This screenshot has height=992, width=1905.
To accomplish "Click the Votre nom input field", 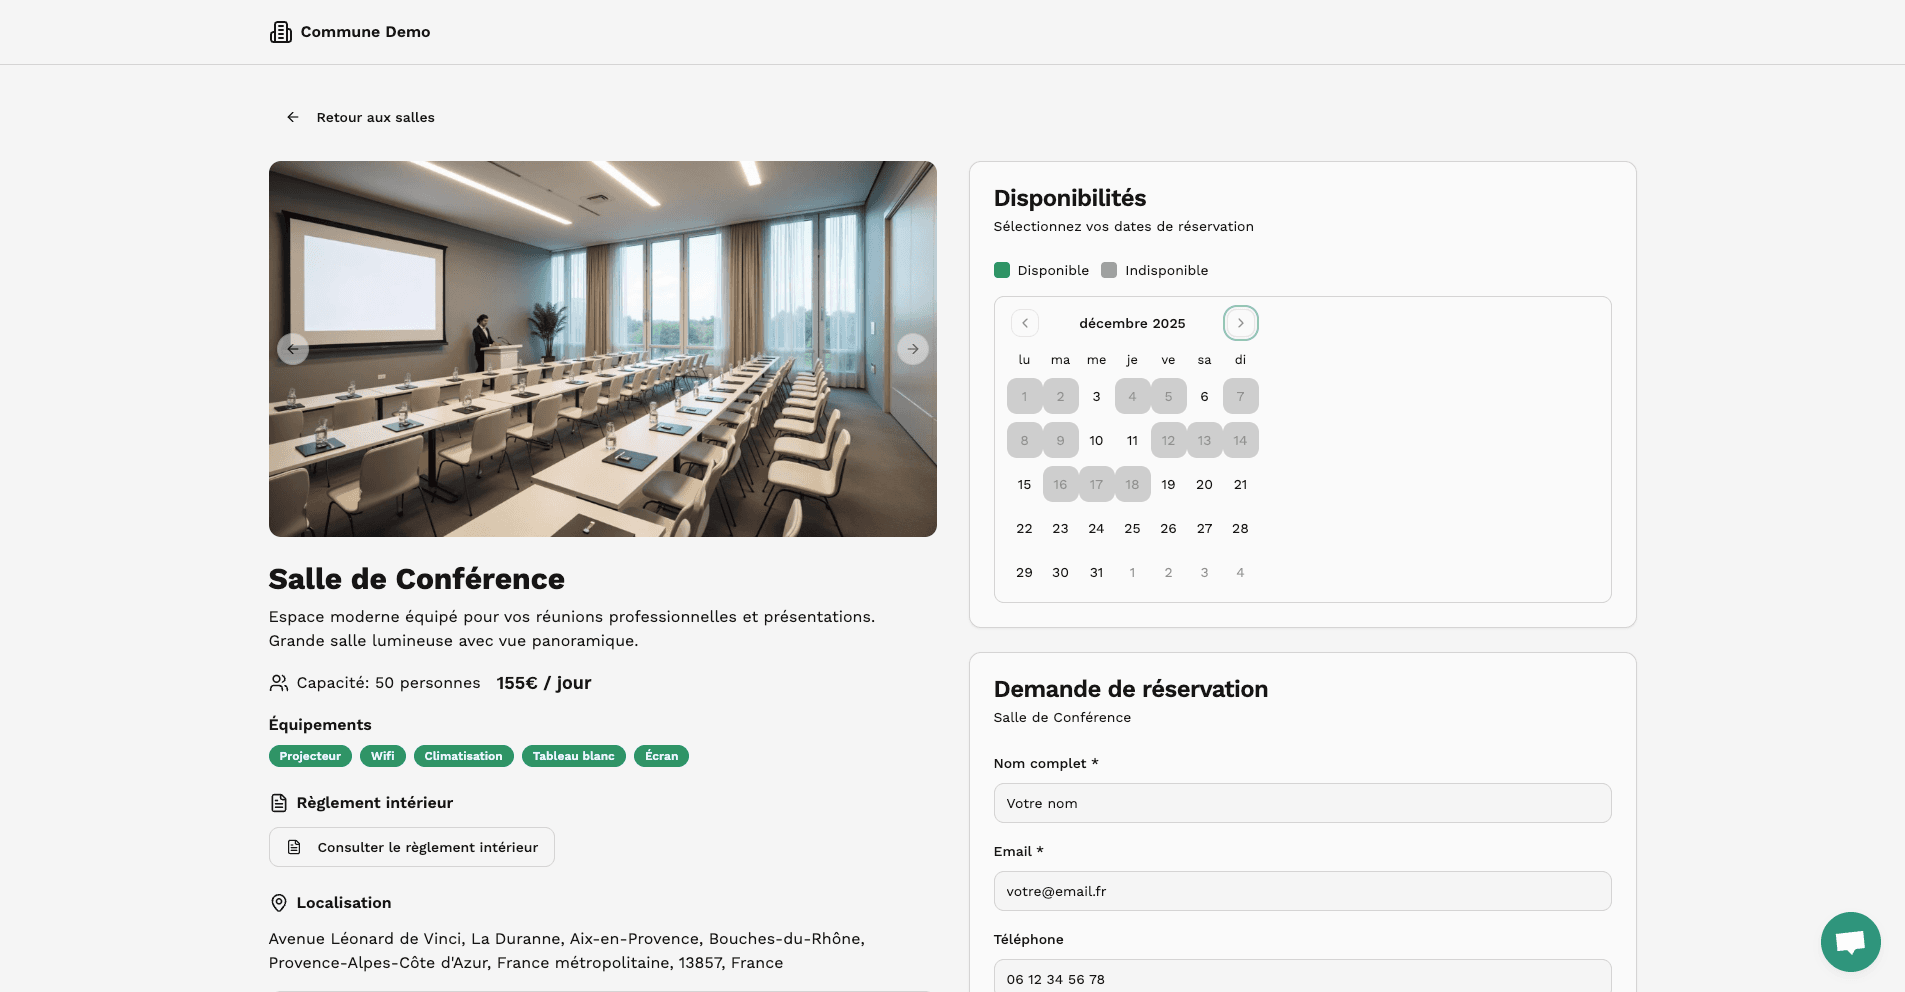I will point(1301,803).
